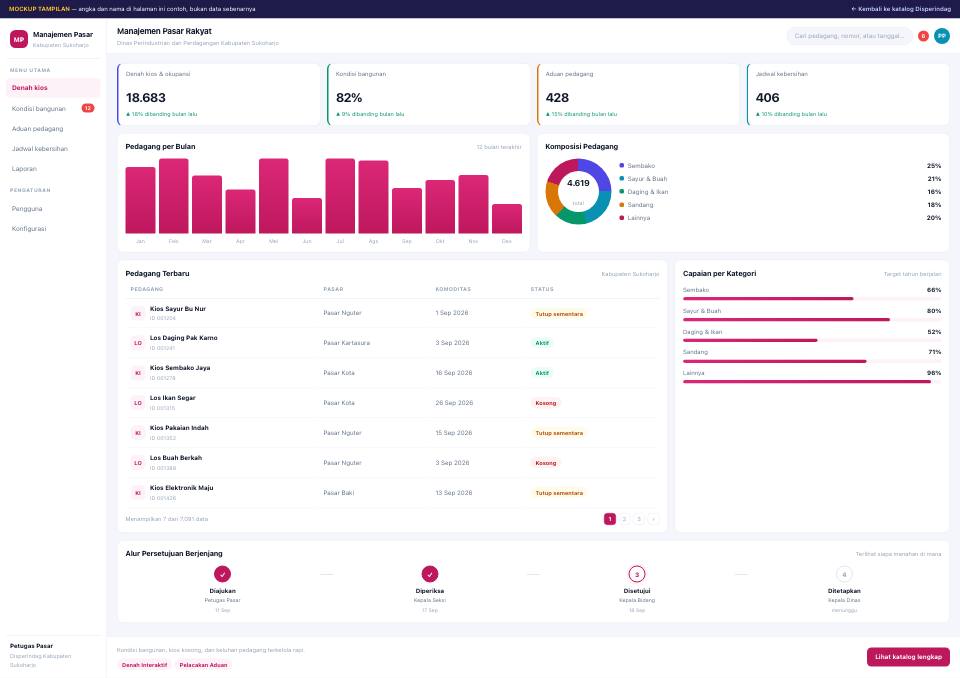The height and width of the screenshot is (678, 960).
Task: Click the Denah kios & okupansi card
Action: click(219, 94)
